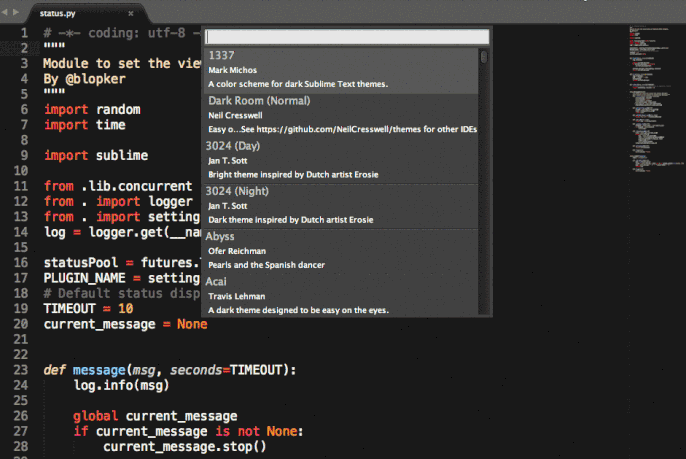Click 'current_message = None' assignment line
This screenshot has width=686, height=459.
[x=126, y=324]
